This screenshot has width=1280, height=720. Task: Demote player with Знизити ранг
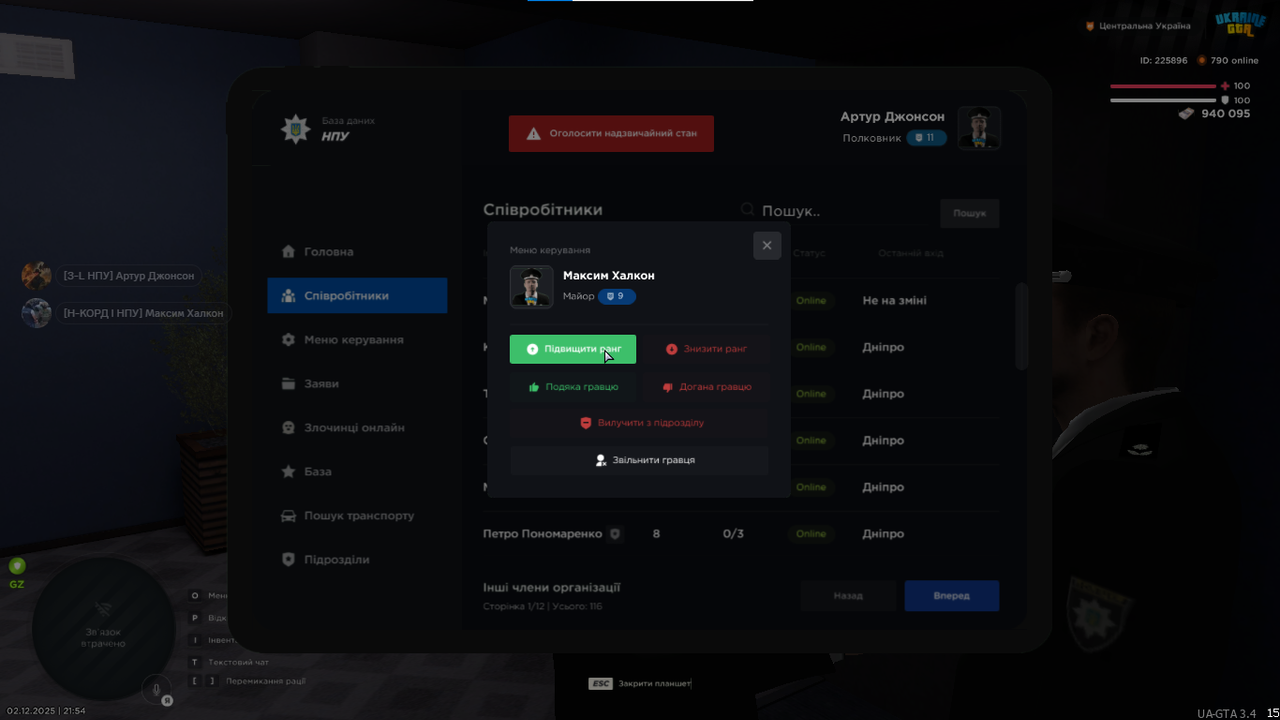point(706,349)
